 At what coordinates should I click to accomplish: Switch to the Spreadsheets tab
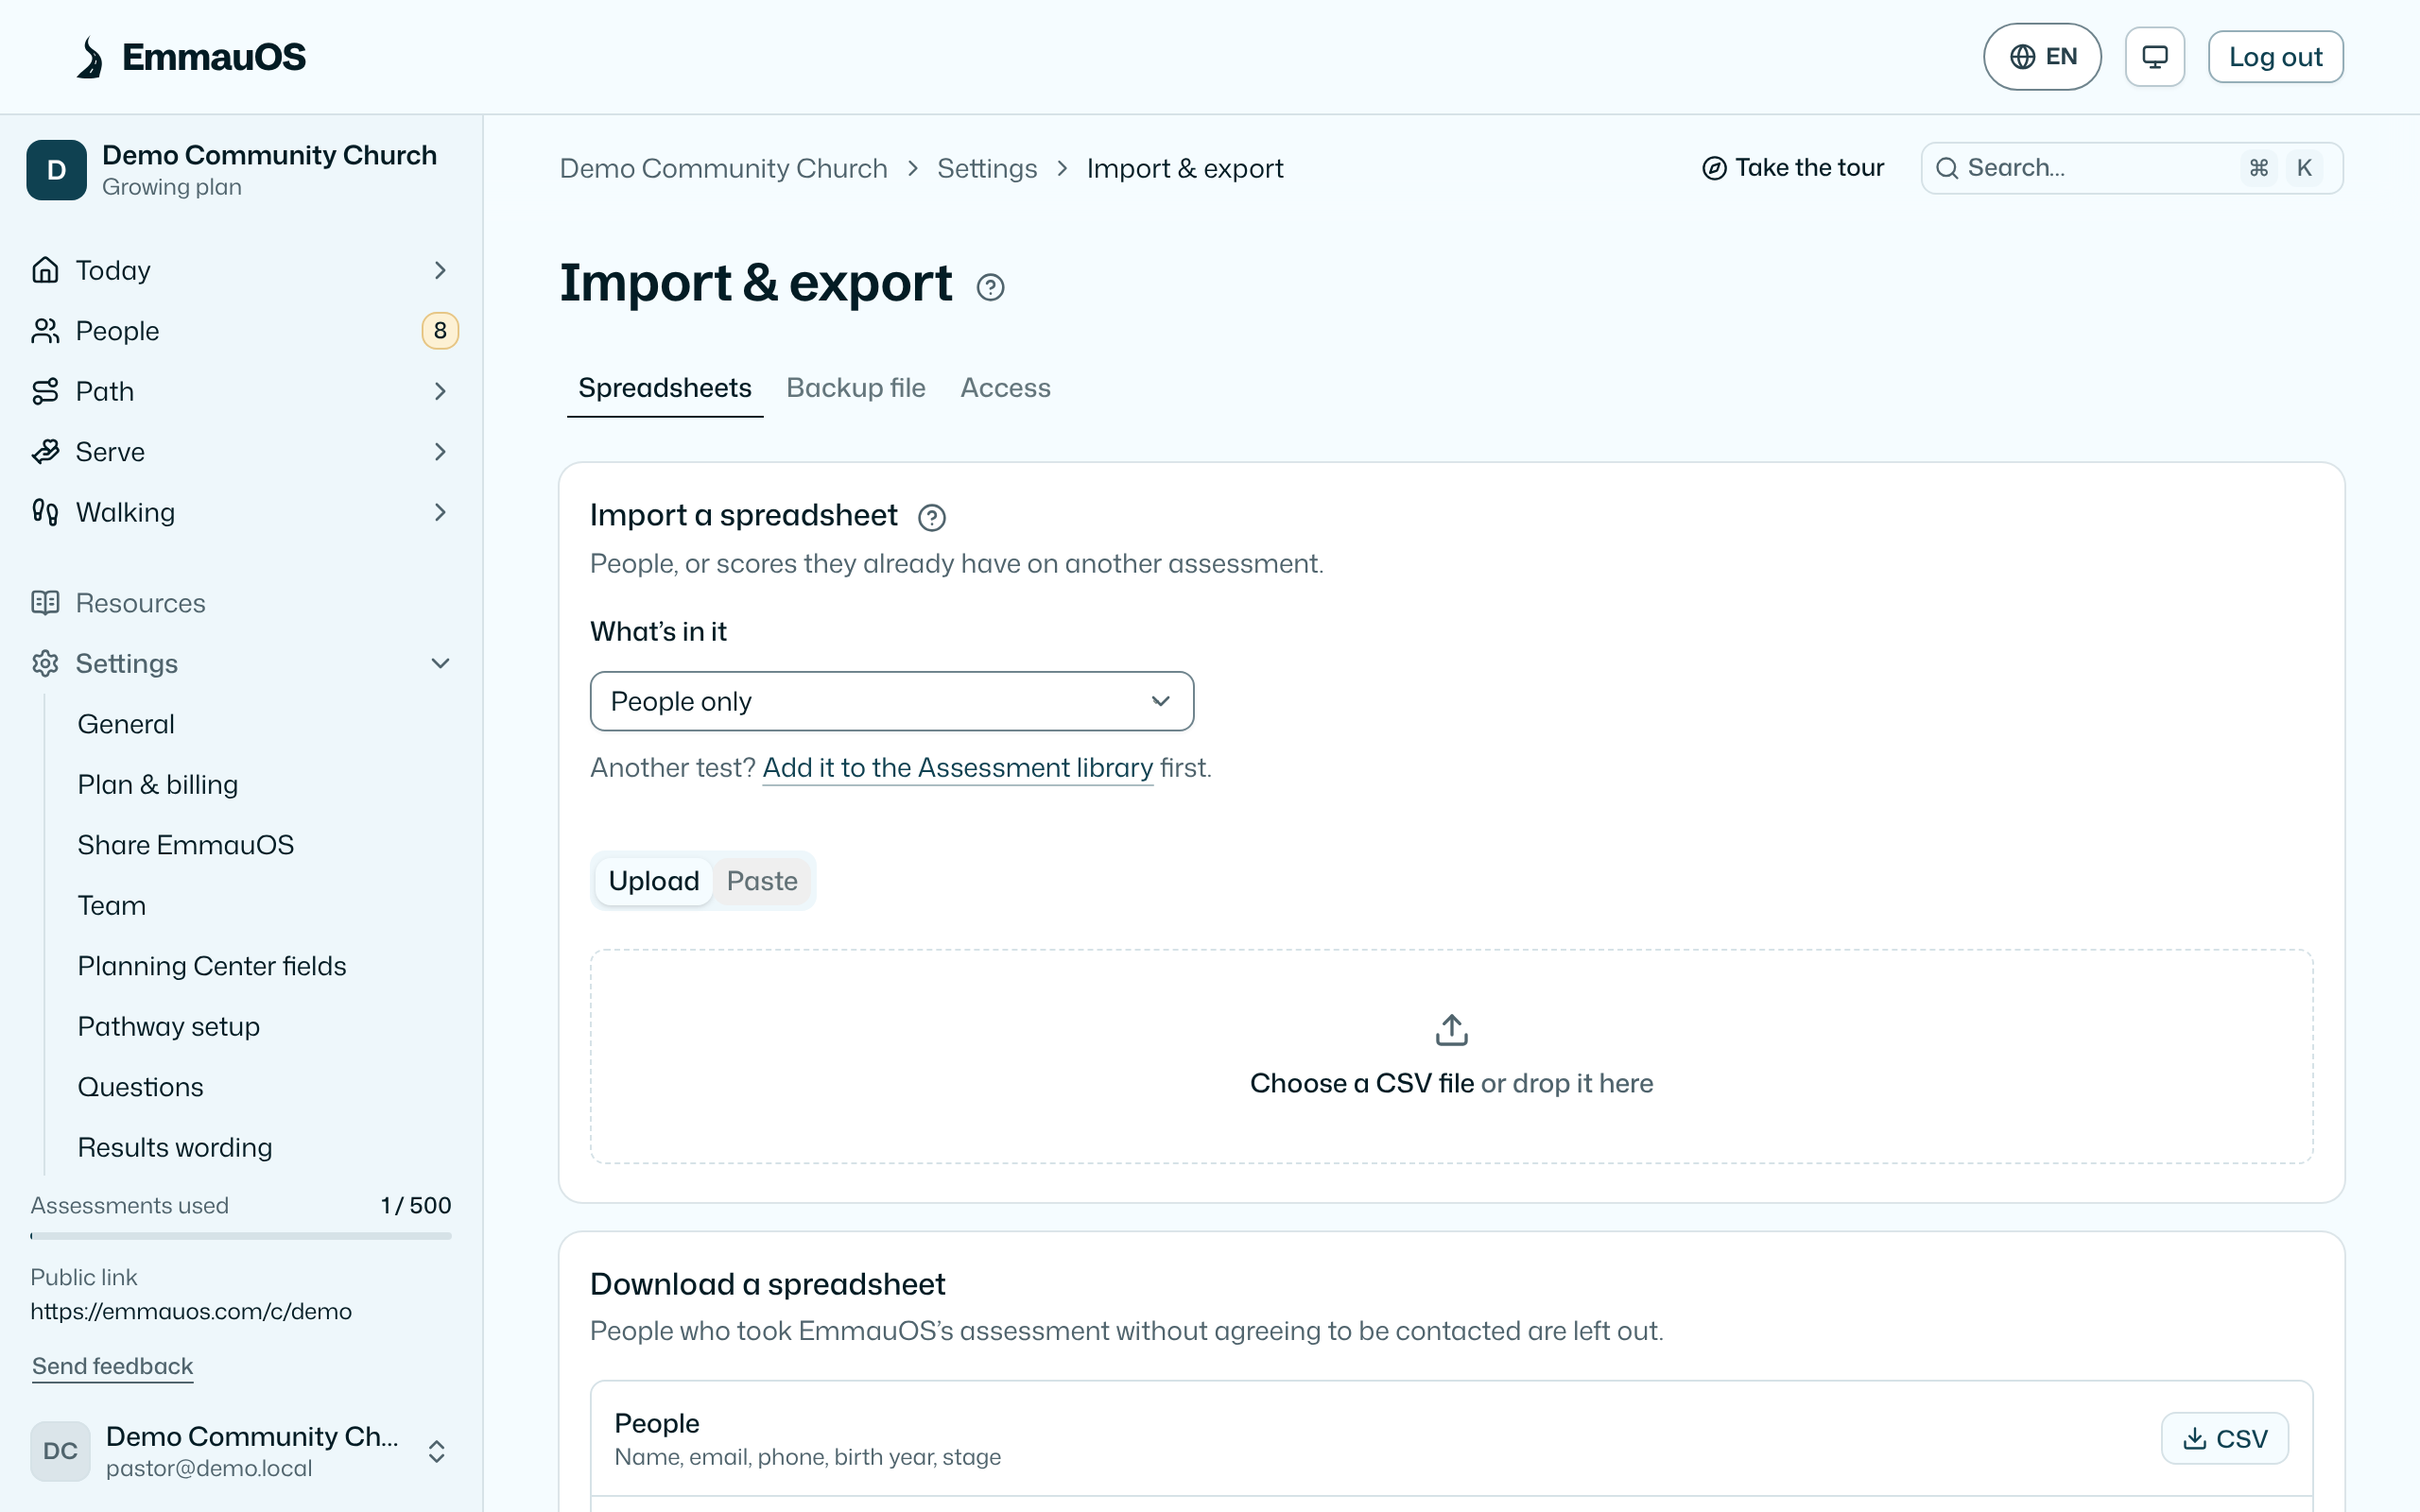(665, 388)
